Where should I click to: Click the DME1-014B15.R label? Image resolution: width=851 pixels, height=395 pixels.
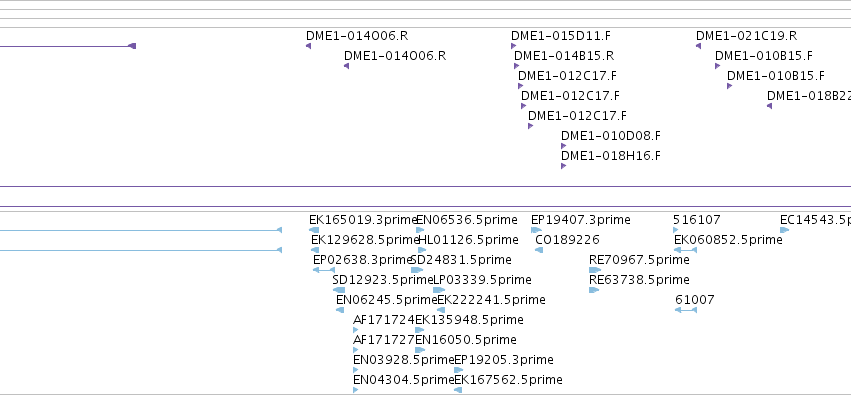pyautogui.click(x=564, y=56)
